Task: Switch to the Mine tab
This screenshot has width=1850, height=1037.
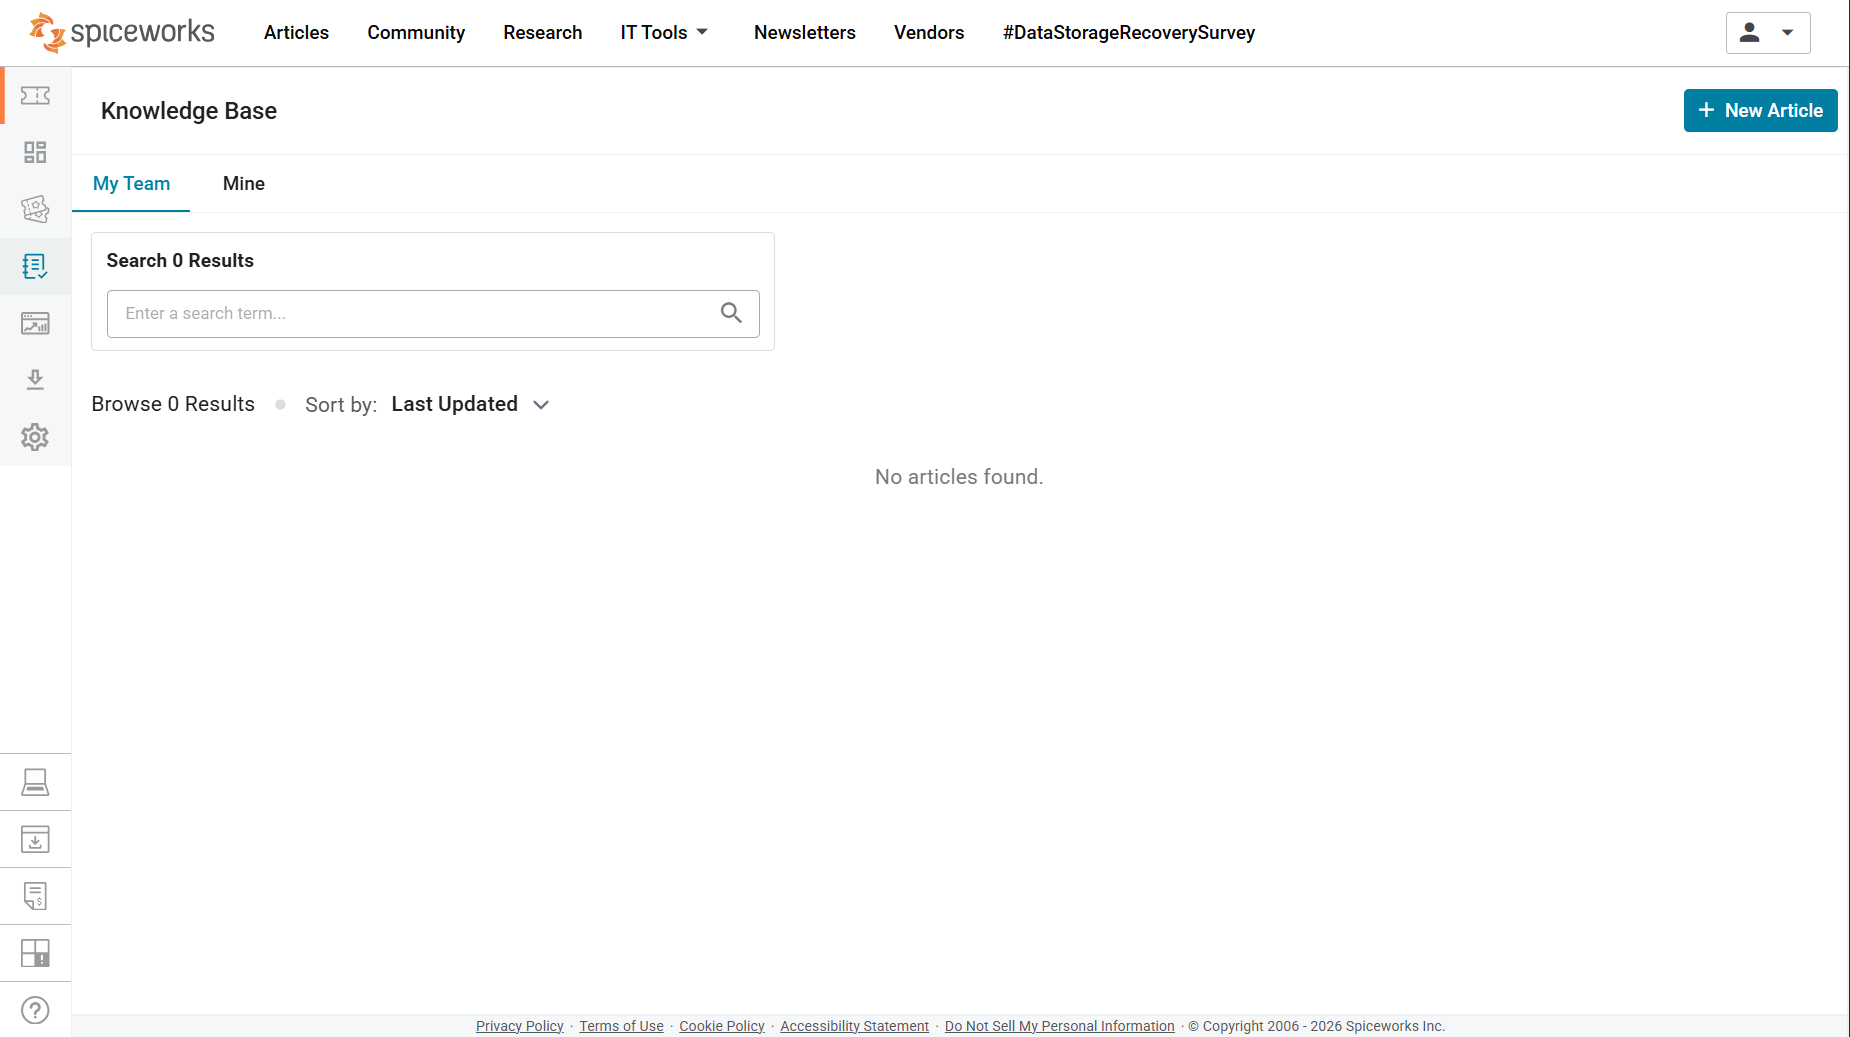Action: (x=244, y=184)
